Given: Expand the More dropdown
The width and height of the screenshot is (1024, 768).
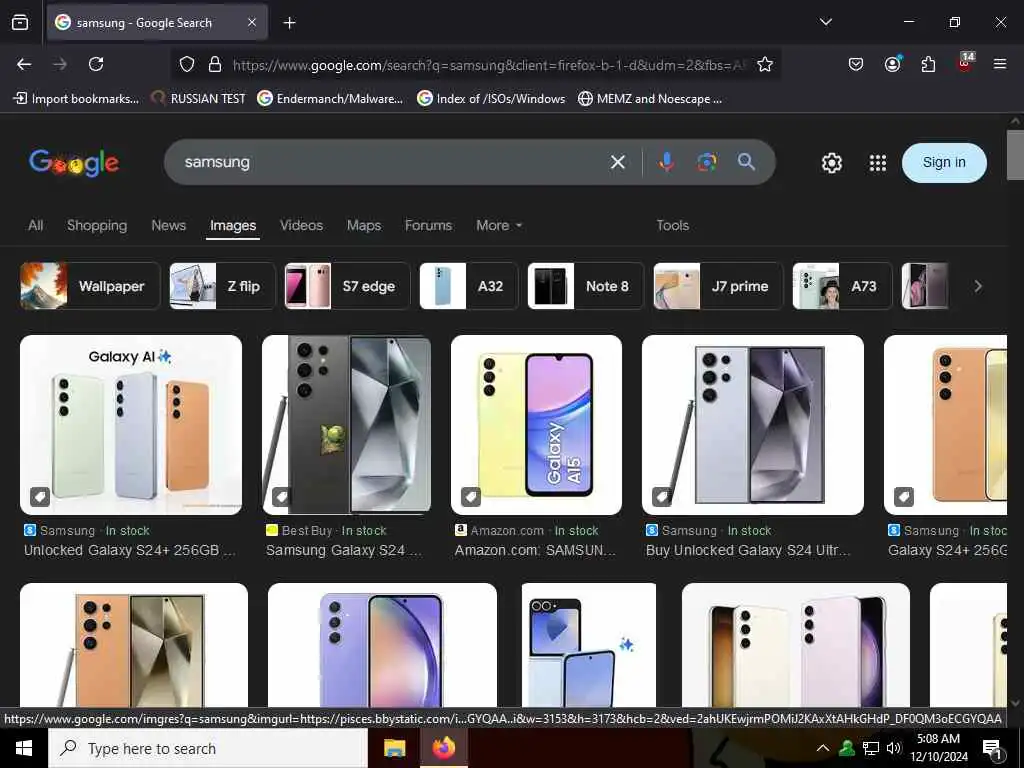Looking at the screenshot, I should coord(499,225).
